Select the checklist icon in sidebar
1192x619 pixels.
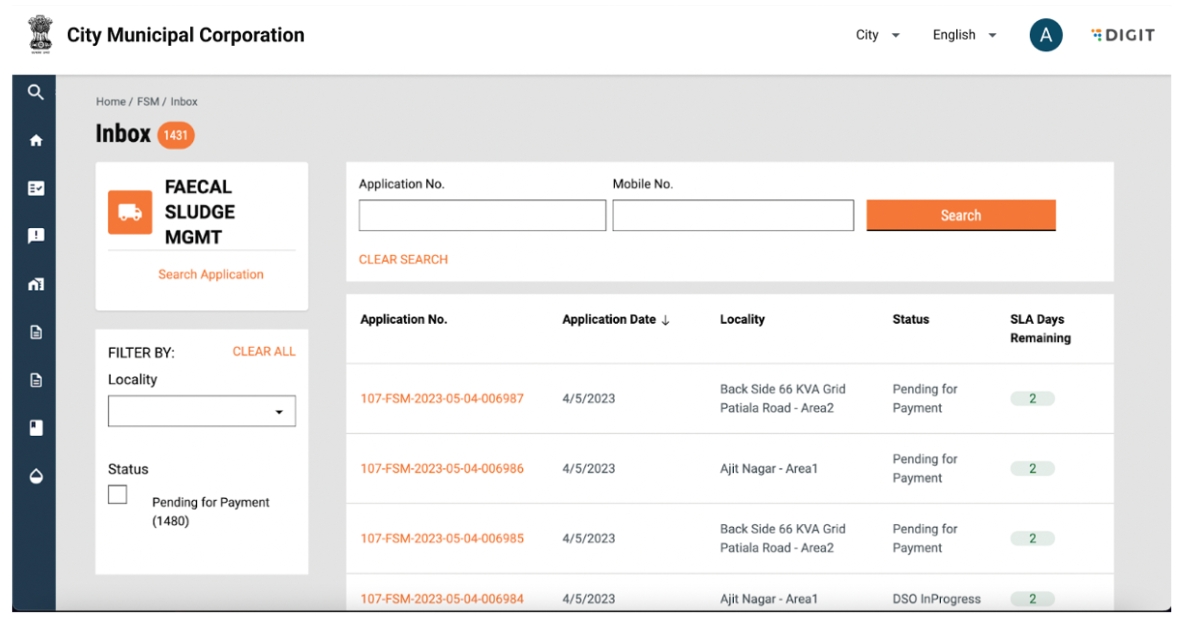pyautogui.click(x=36, y=188)
